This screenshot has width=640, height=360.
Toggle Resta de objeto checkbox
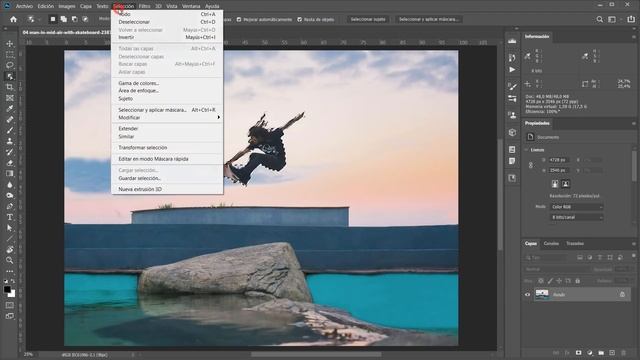(300, 20)
